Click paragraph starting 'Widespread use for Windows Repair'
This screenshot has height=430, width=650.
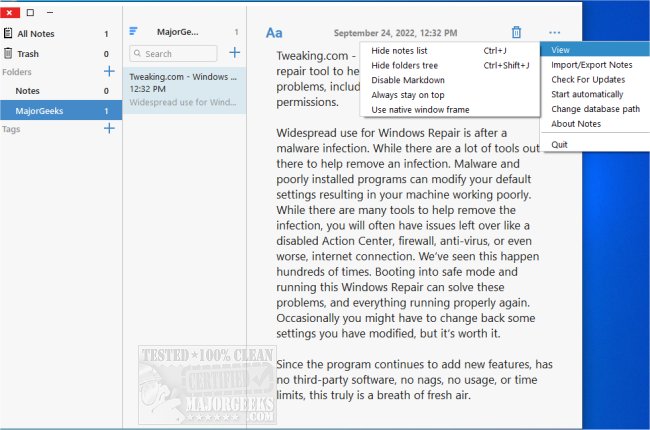(x=407, y=233)
